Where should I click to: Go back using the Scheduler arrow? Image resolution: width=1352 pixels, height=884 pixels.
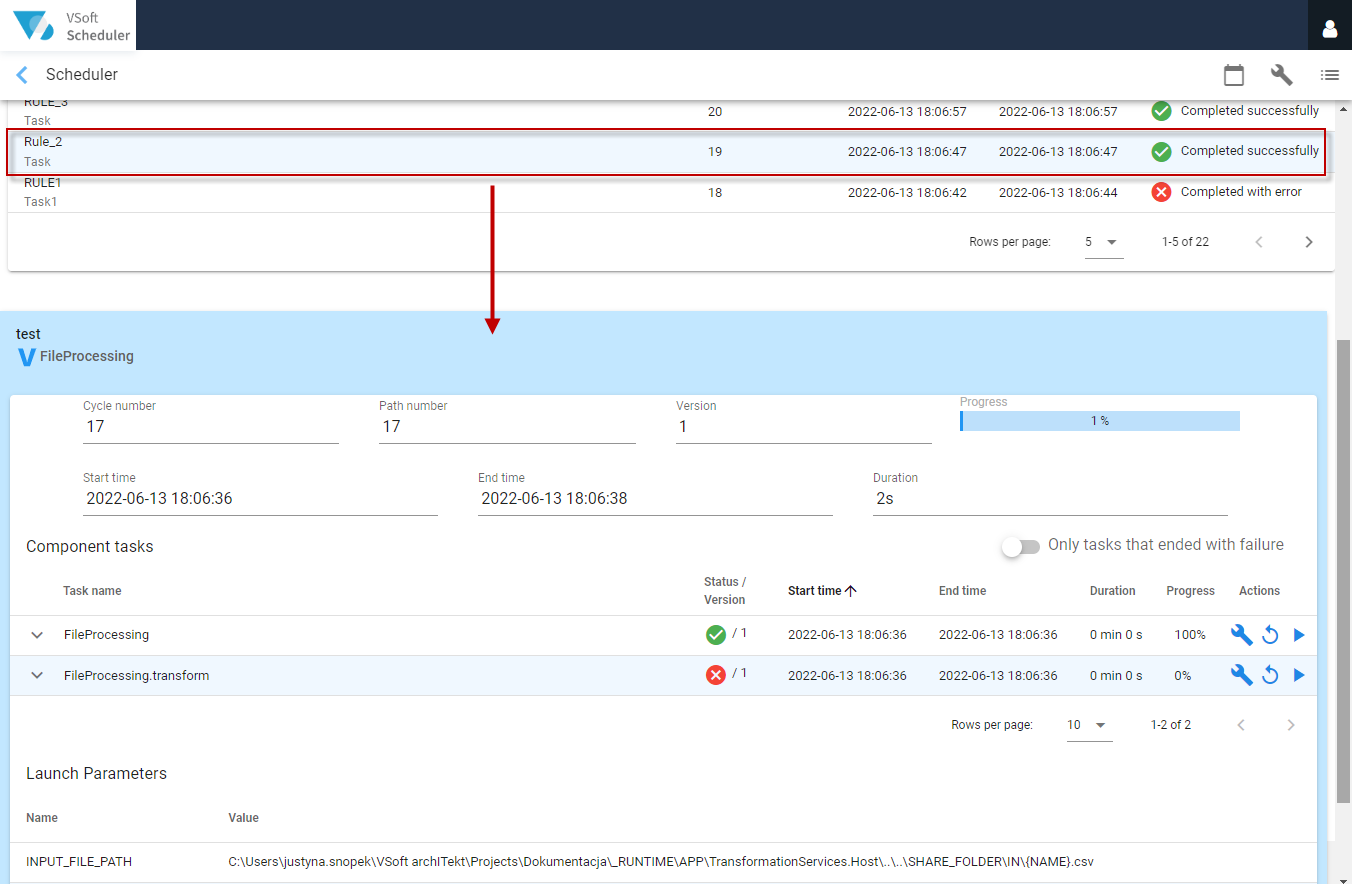tap(22, 75)
